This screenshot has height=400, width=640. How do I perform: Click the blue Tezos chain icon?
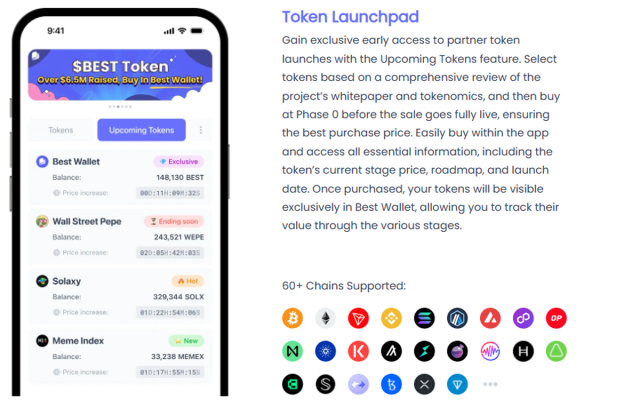click(391, 384)
